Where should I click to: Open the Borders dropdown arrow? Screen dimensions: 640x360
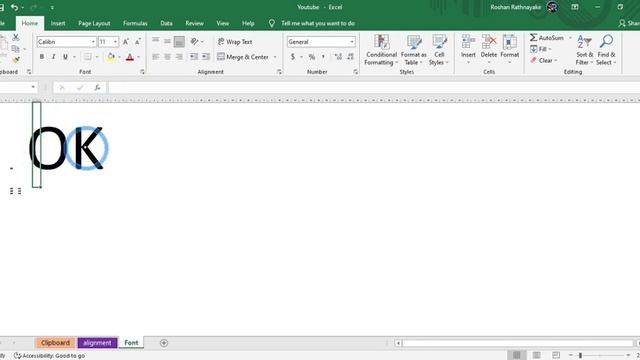click(97, 57)
